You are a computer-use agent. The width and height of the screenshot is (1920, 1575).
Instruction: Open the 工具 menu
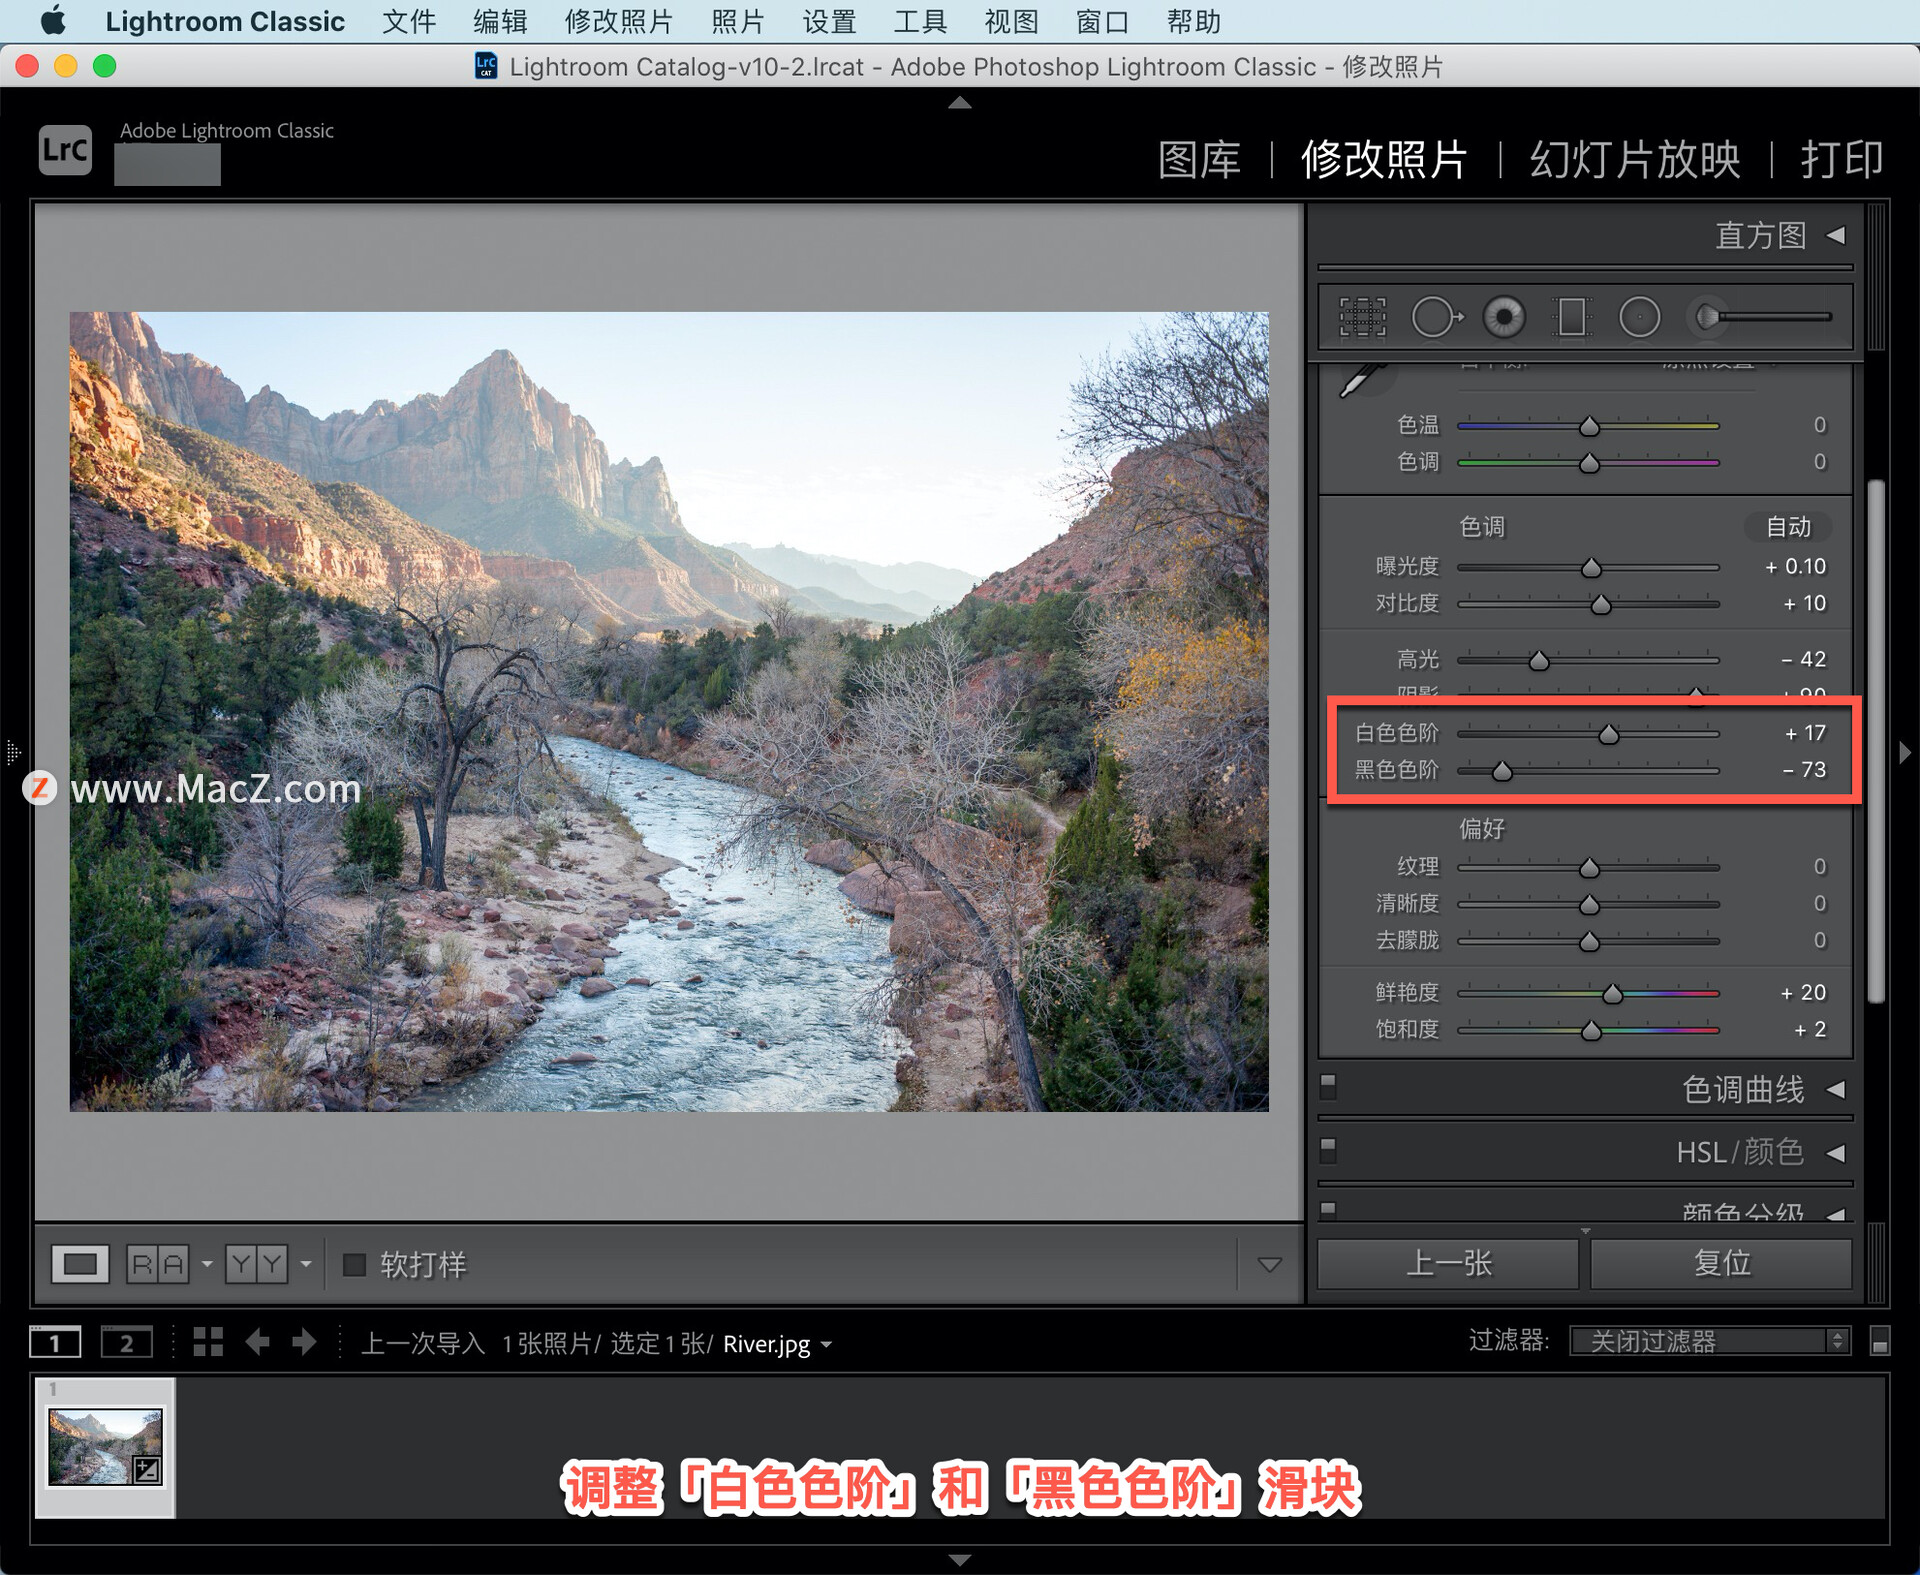coord(920,21)
